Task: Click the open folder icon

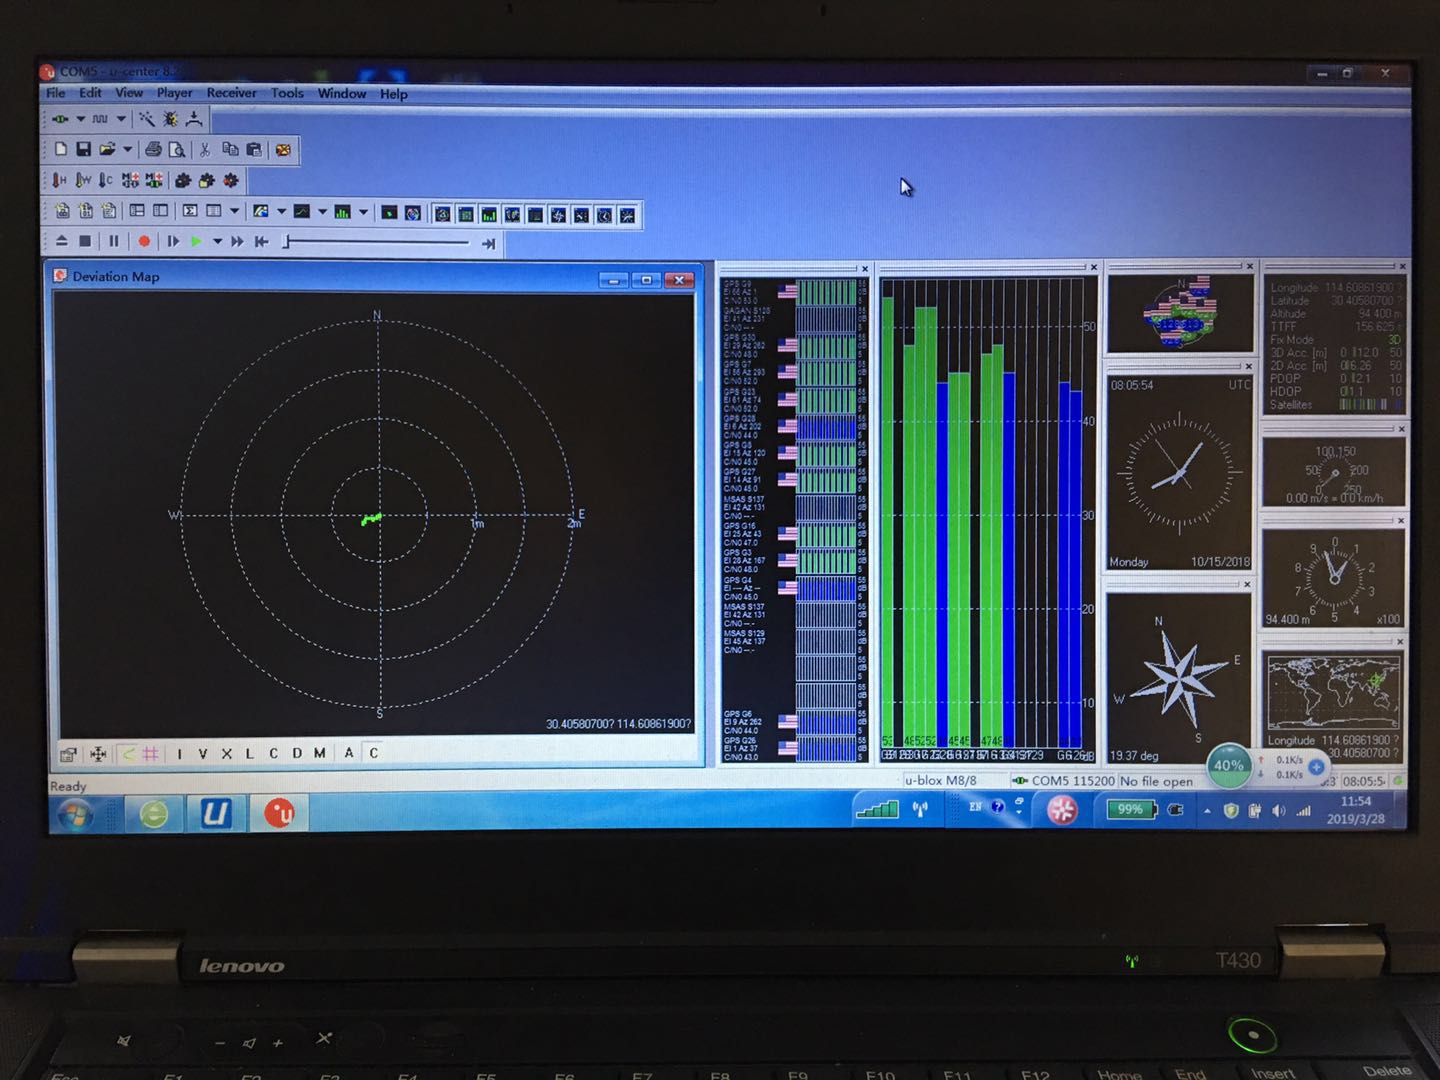Action: pos(106,149)
